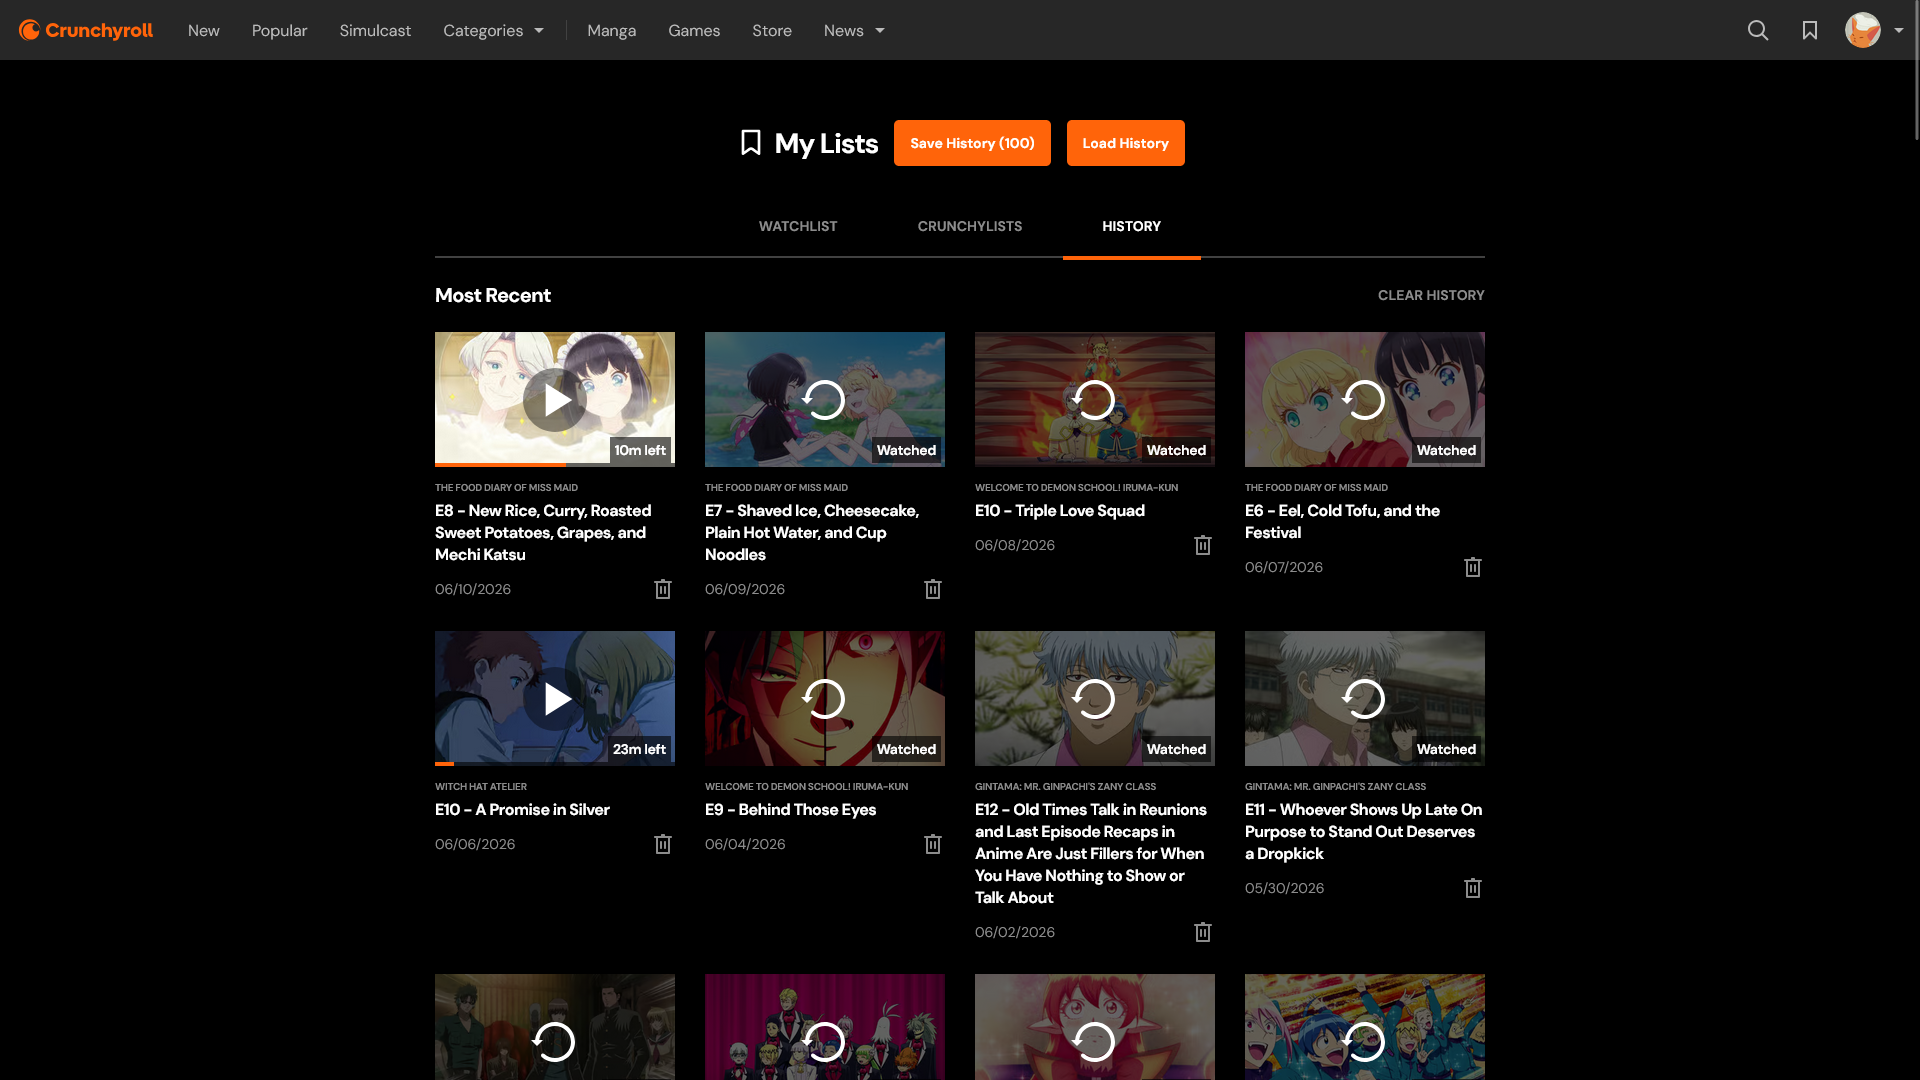The width and height of the screenshot is (1920, 1080).
Task: Click the Clear History link
Action: [x=1431, y=295]
